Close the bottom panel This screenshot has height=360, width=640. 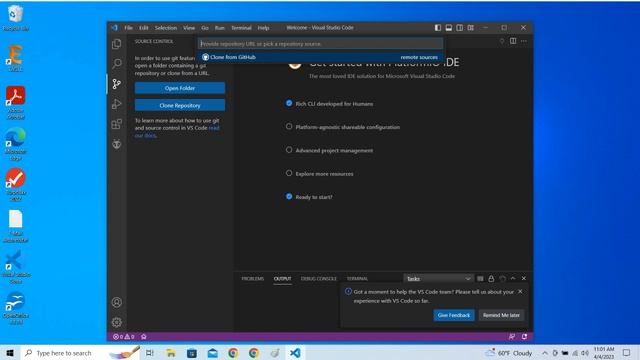tap(524, 278)
